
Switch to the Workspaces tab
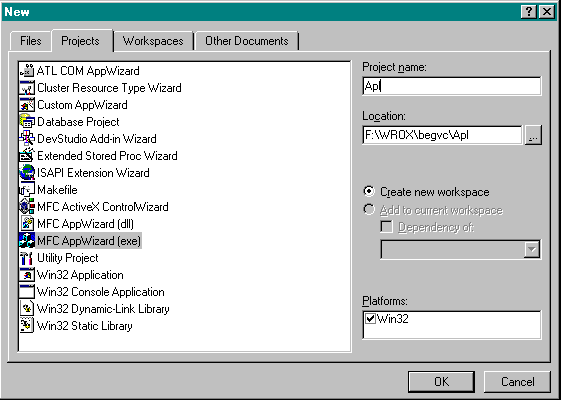pyautogui.click(x=153, y=41)
